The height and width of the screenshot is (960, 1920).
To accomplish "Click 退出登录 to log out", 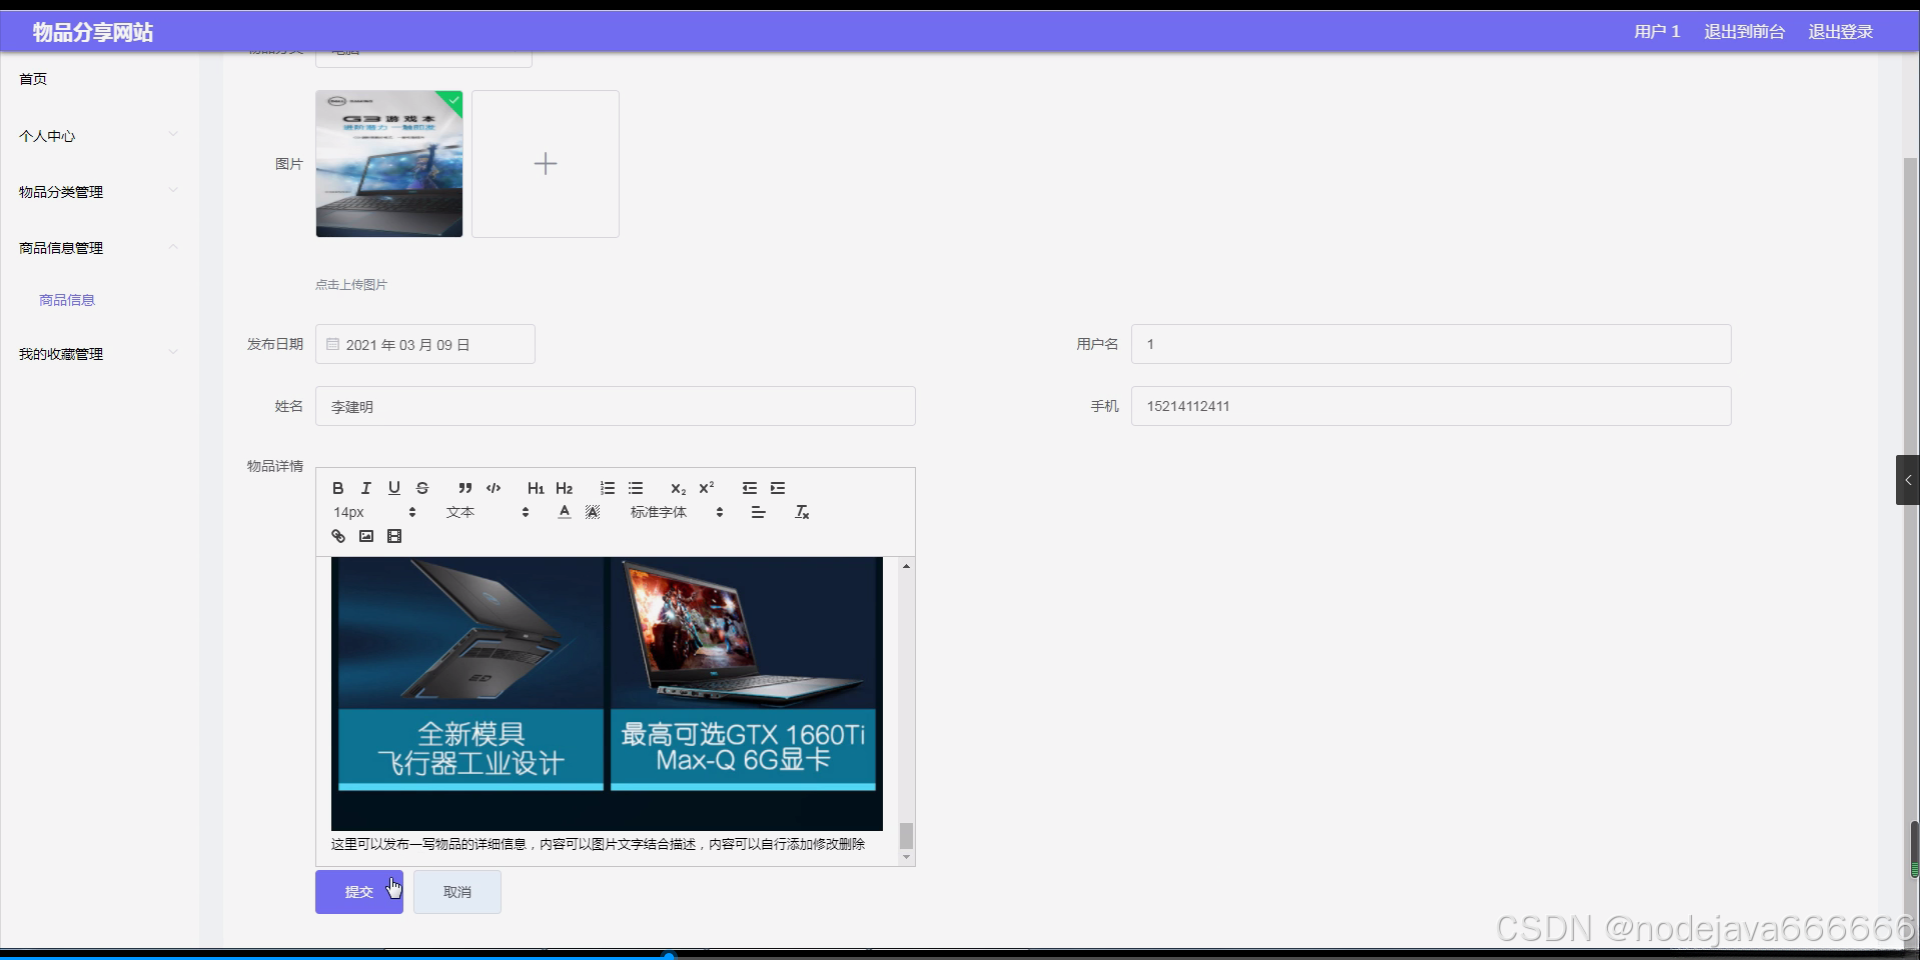I will [x=1840, y=32].
